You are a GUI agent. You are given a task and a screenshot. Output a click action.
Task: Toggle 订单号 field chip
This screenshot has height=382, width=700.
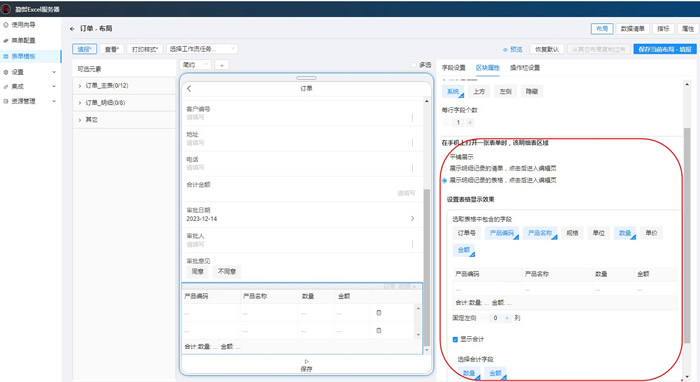pyautogui.click(x=466, y=233)
